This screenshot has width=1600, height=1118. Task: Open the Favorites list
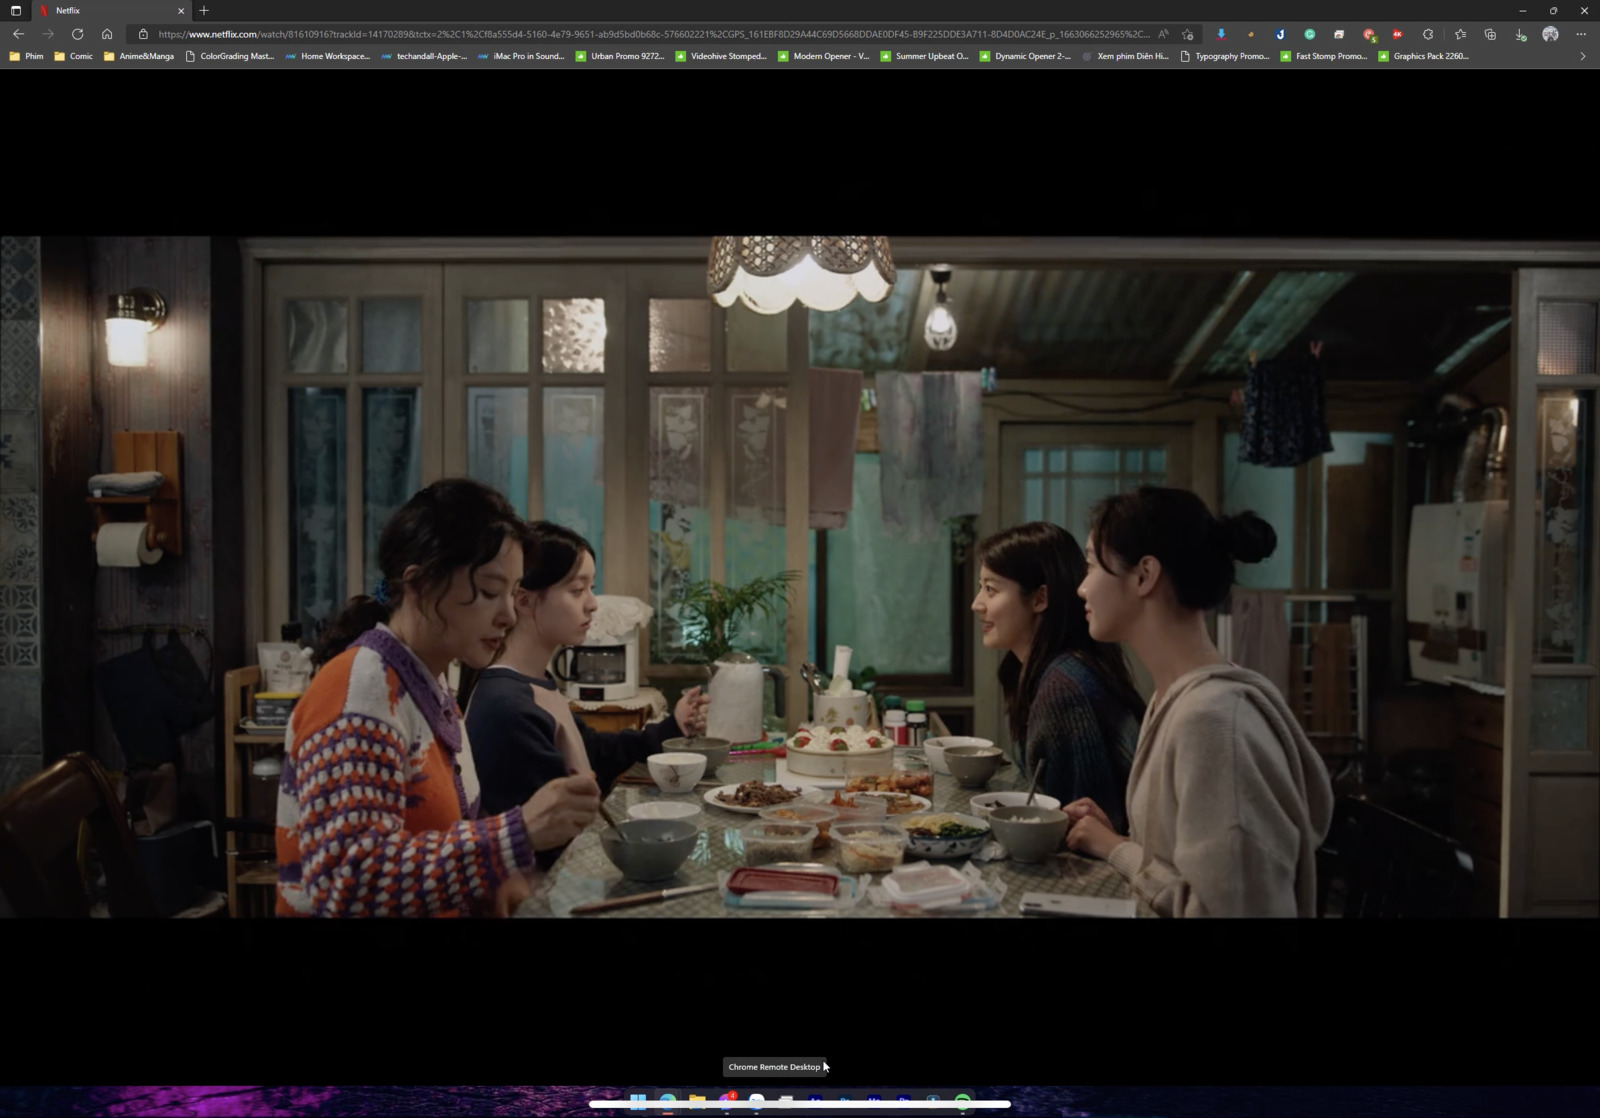click(x=1460, y=34)
